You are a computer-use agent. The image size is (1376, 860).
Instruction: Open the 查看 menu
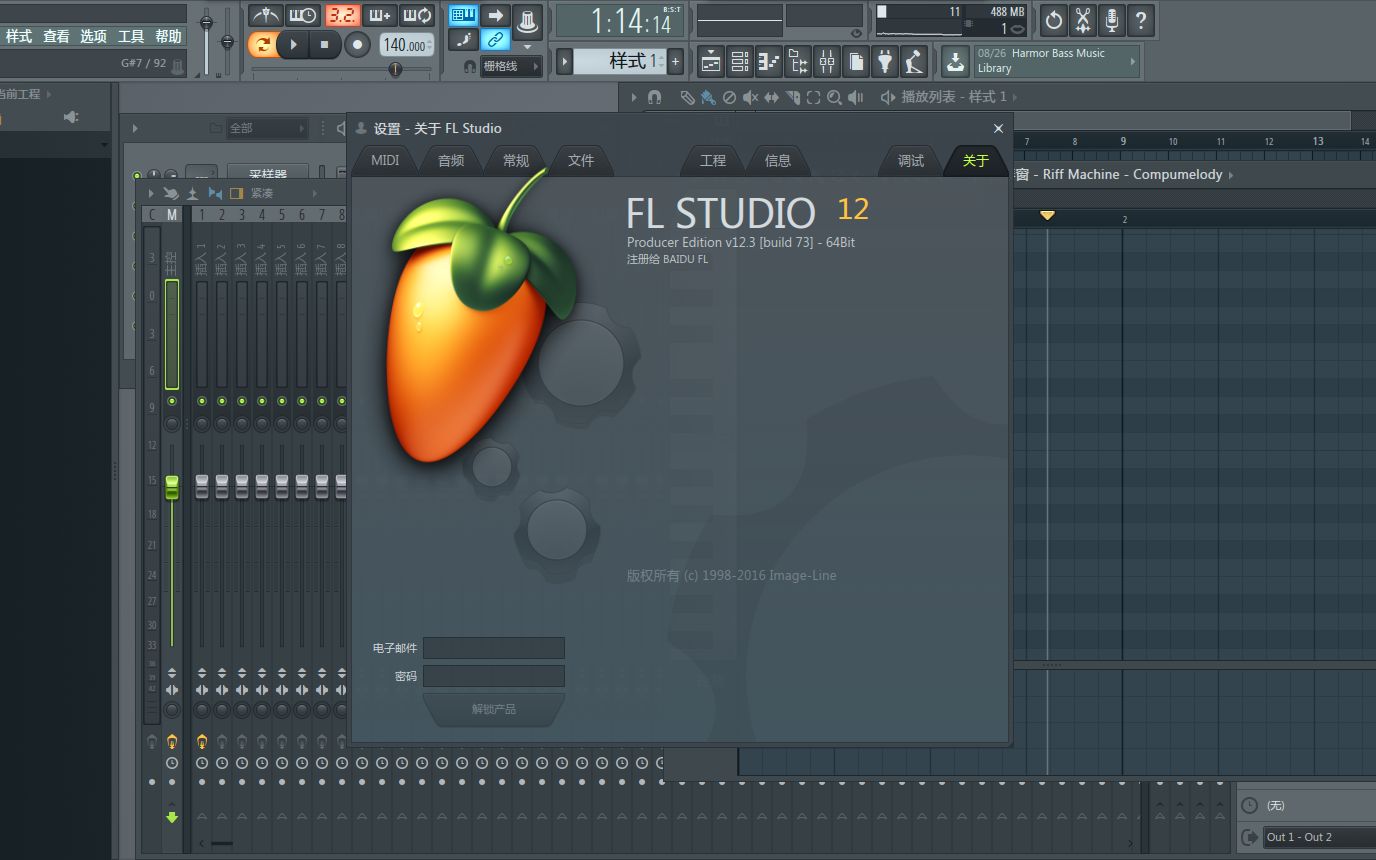56,36
